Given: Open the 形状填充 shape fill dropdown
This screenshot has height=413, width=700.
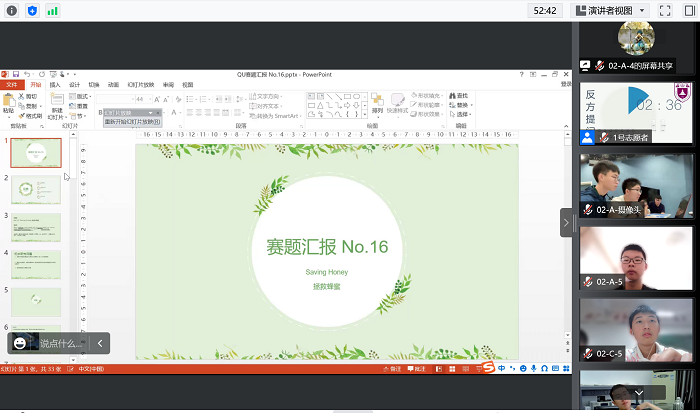Looking at the screenshot, I should pos(427,96).
